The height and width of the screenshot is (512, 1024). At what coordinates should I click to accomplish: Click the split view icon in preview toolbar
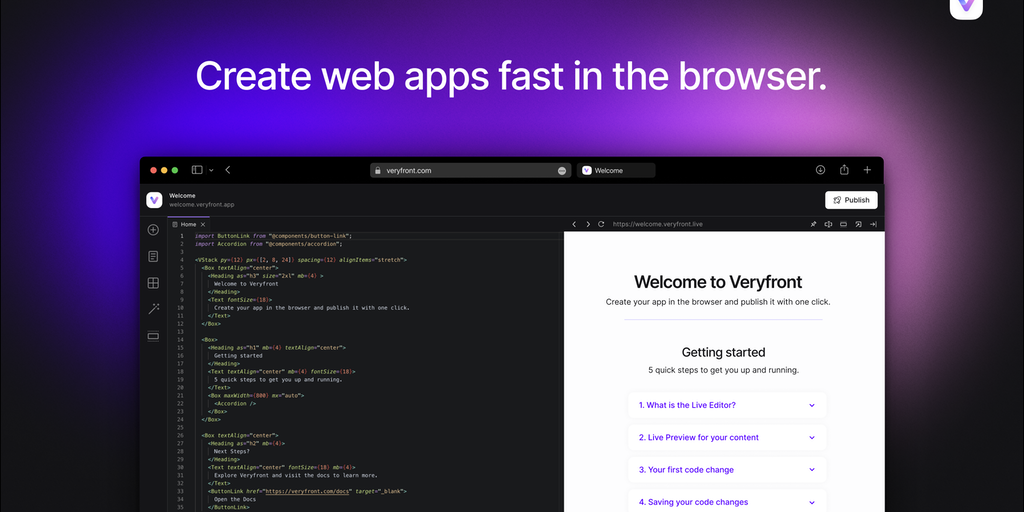828,224
